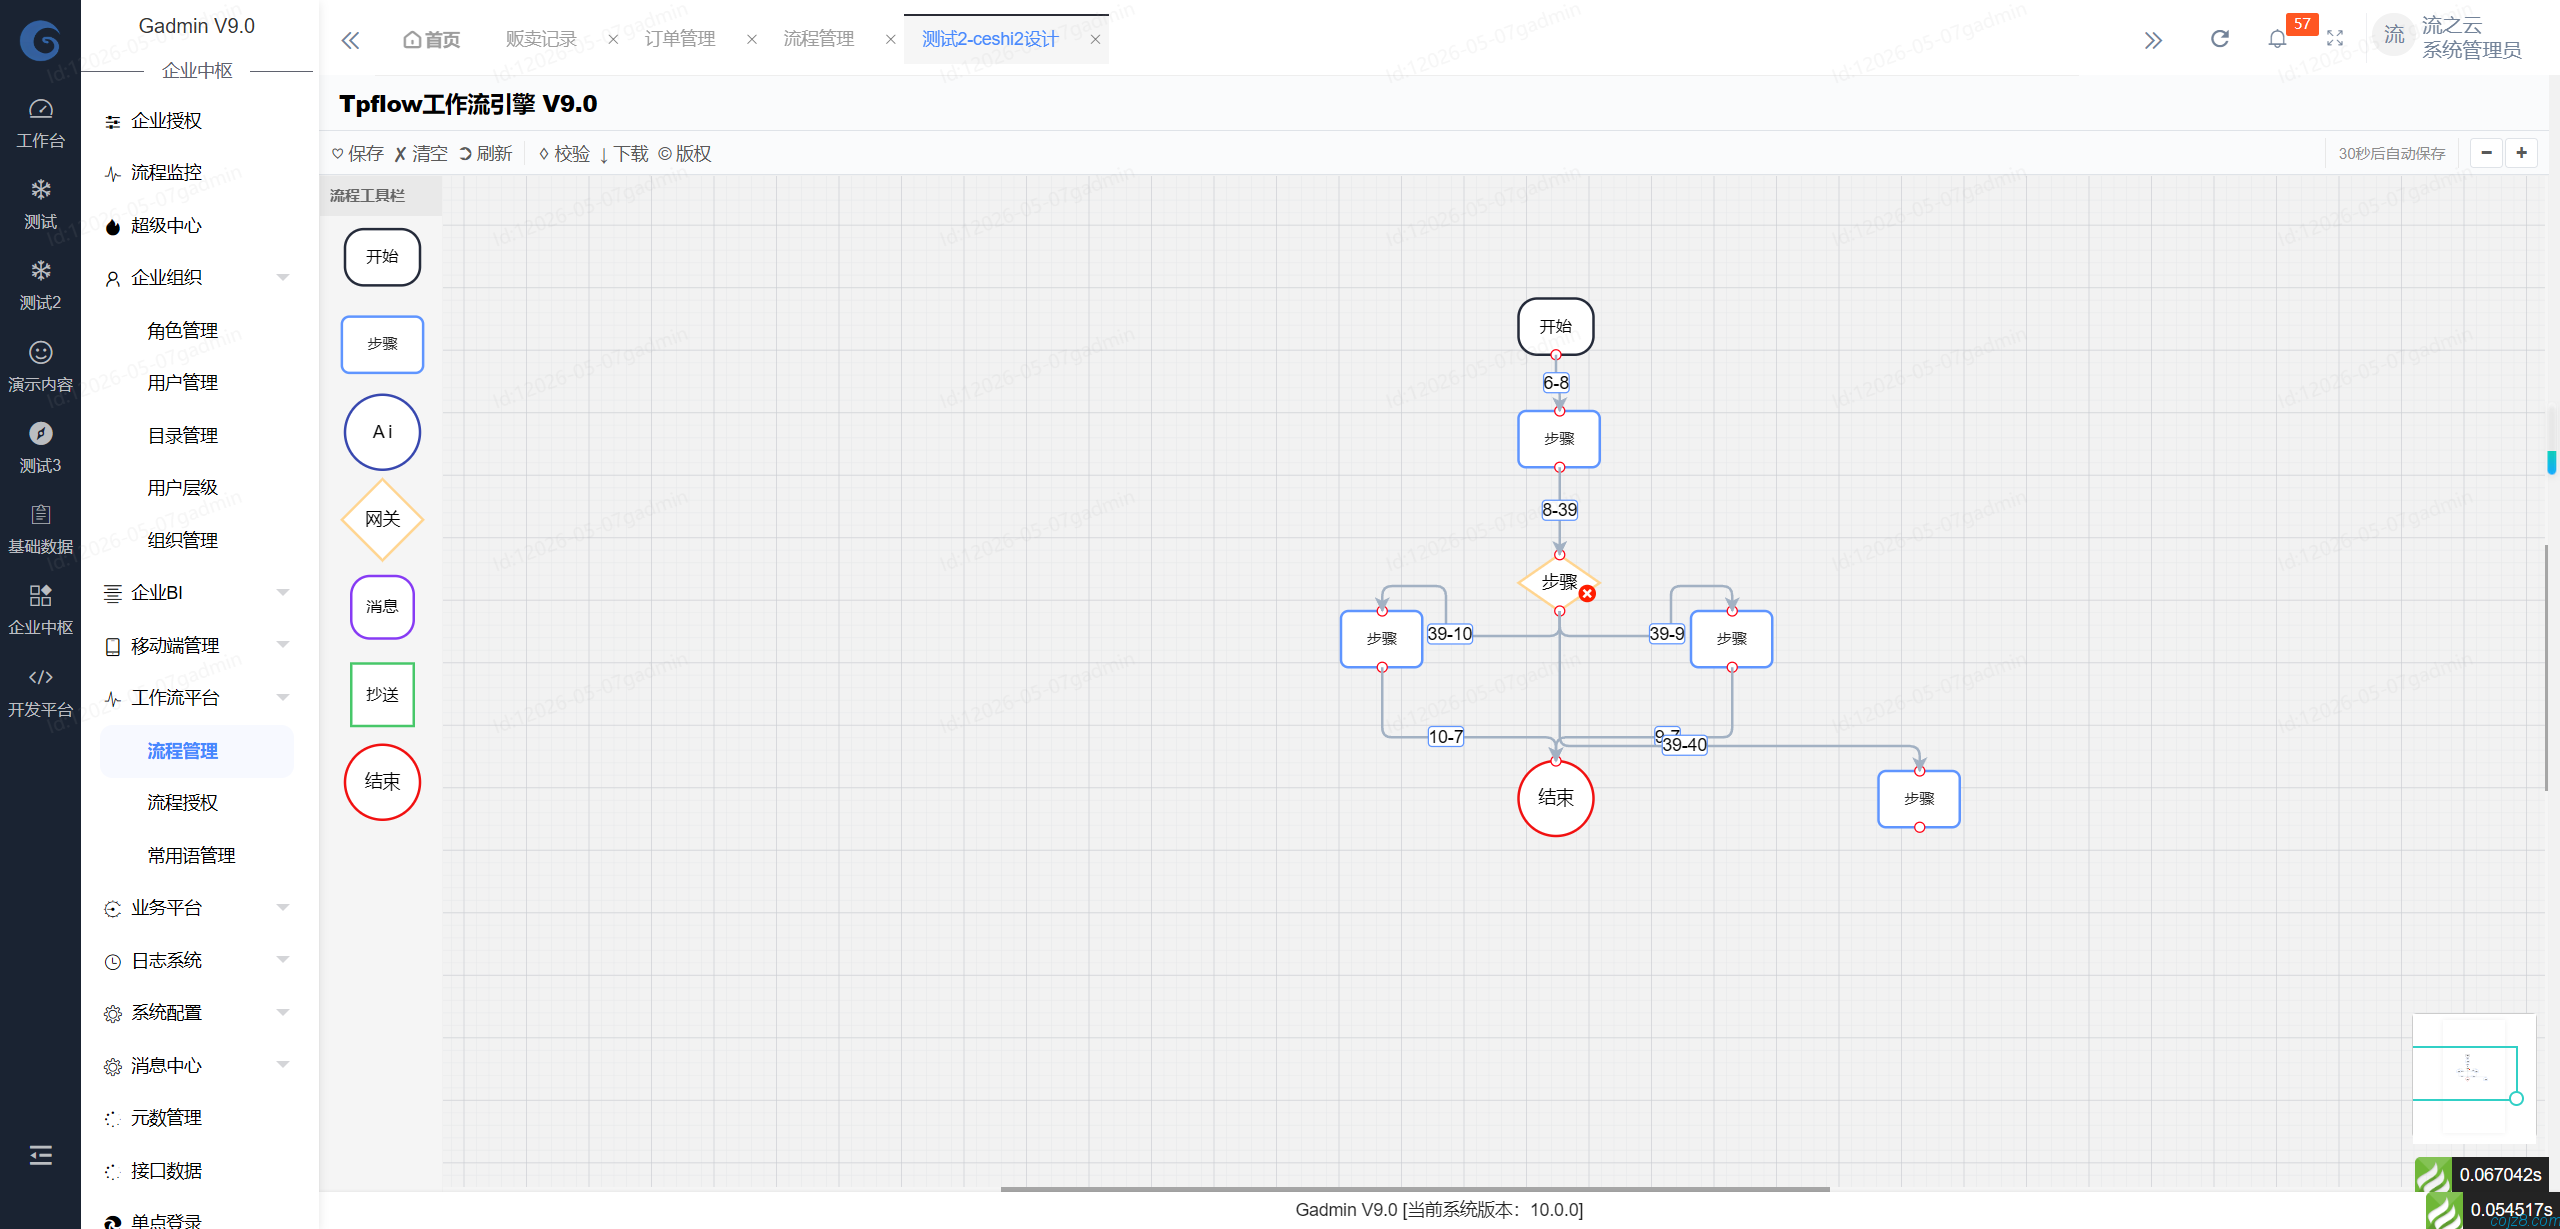2560x1229 pixels.
Task: Click the red delete badge on gateway node
Action: [x=1587, y=594]
